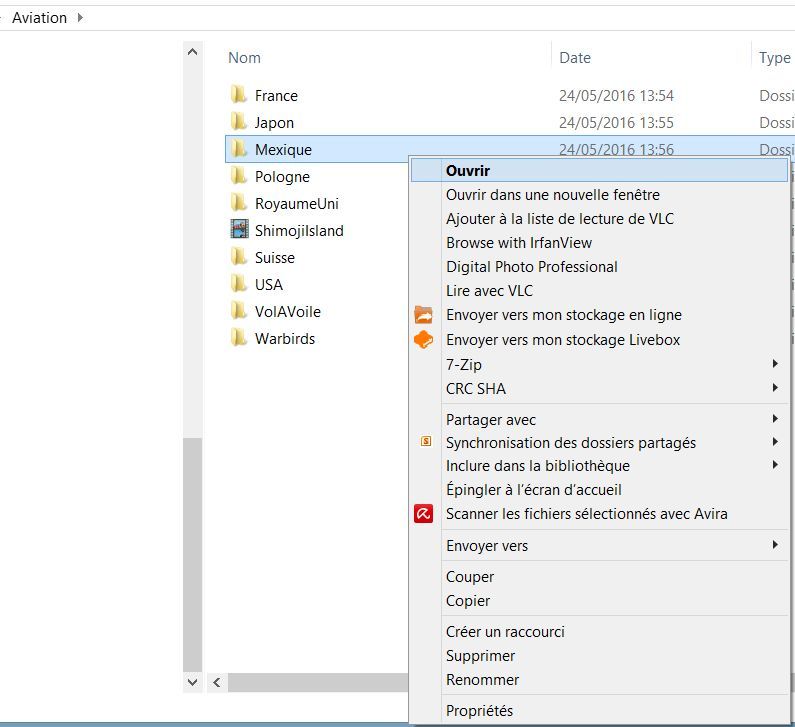Screen dimensions: 795x727
Task: Select the ShimojiIsland video file icon
Action: click(x=239, y=230)
